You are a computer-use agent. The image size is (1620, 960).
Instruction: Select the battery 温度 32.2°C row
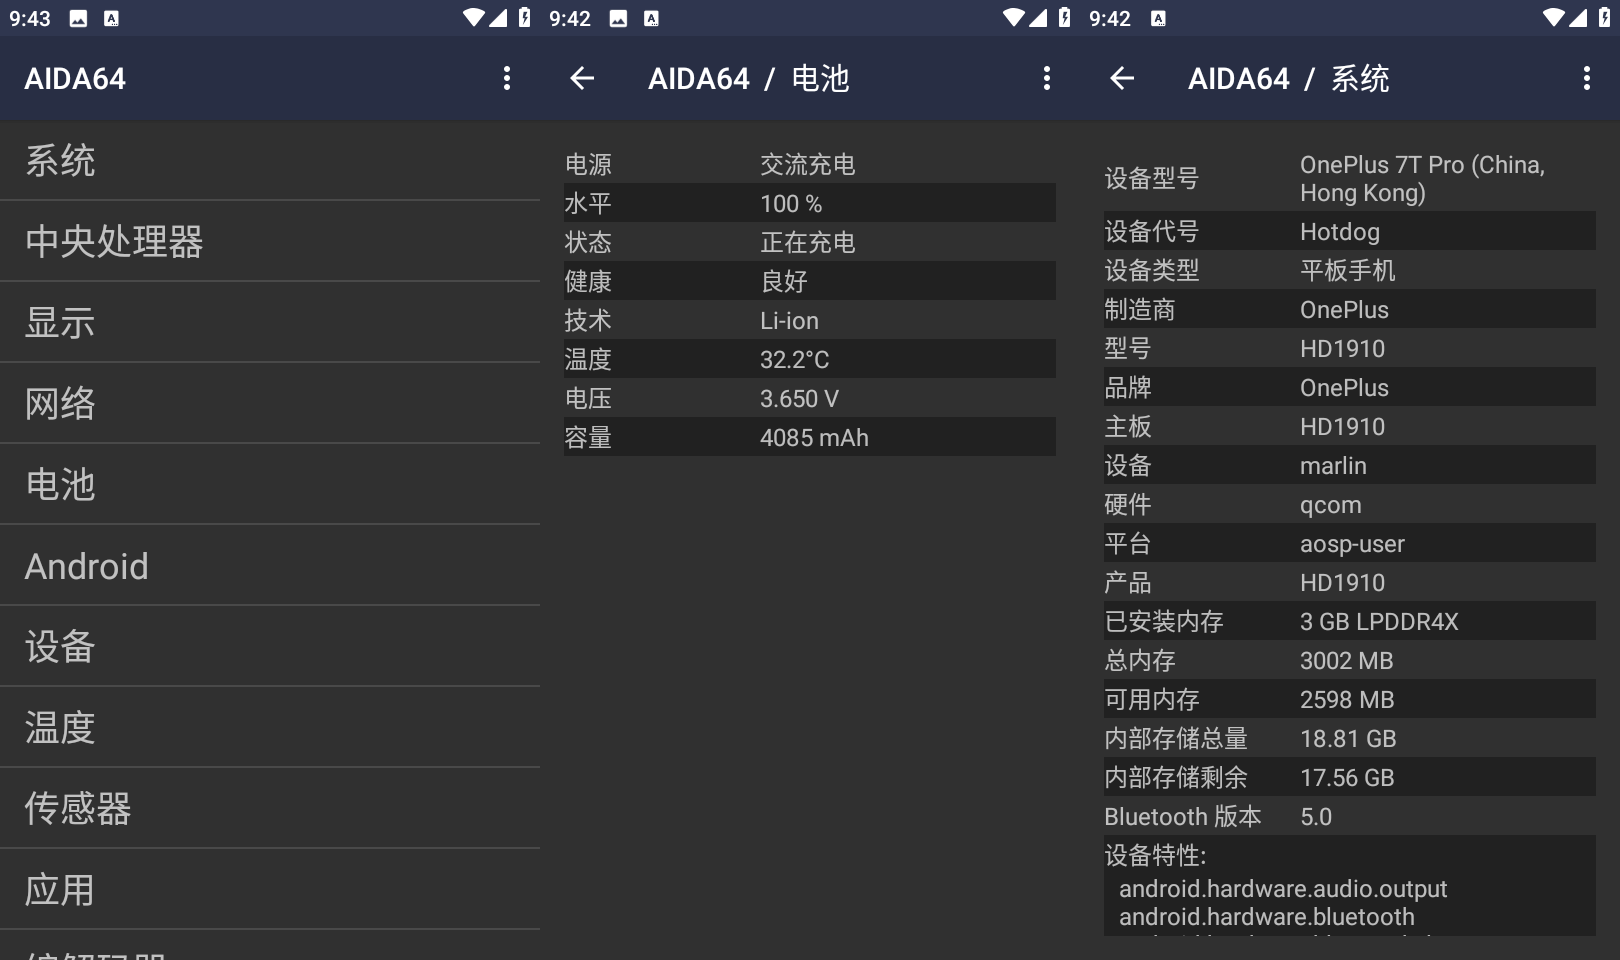pyautogui.click(x=810, y=359)
